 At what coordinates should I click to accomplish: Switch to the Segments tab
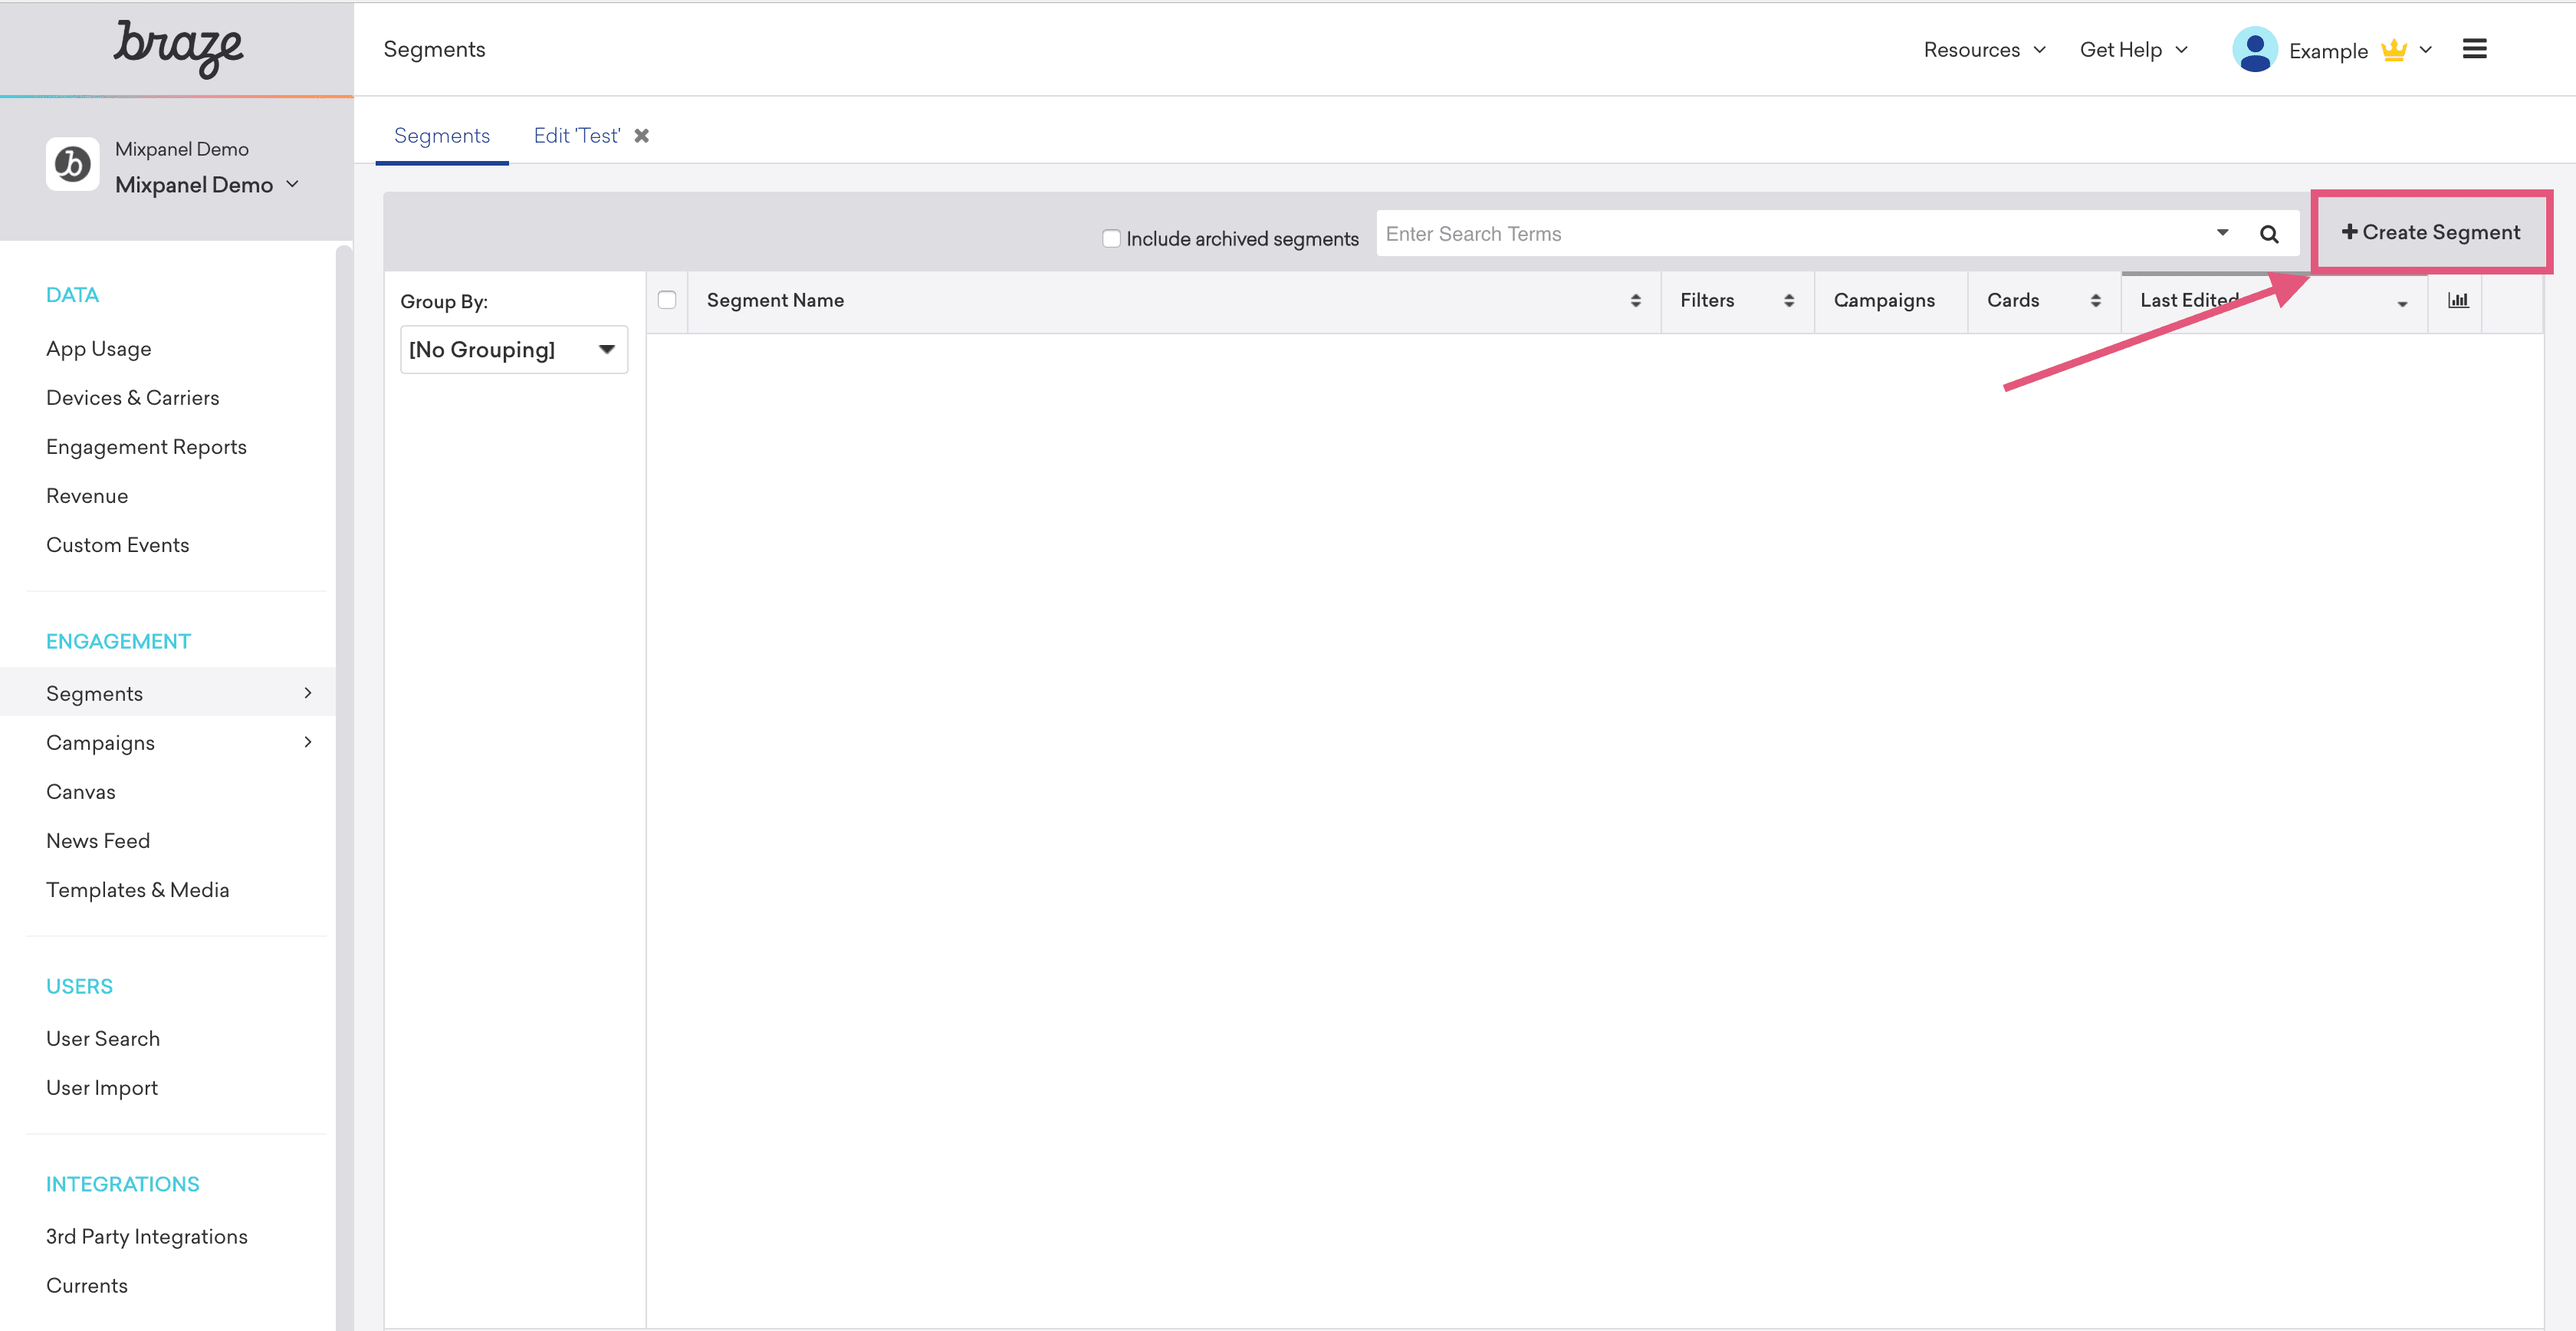pyautogui.click(x=441, y=136)
